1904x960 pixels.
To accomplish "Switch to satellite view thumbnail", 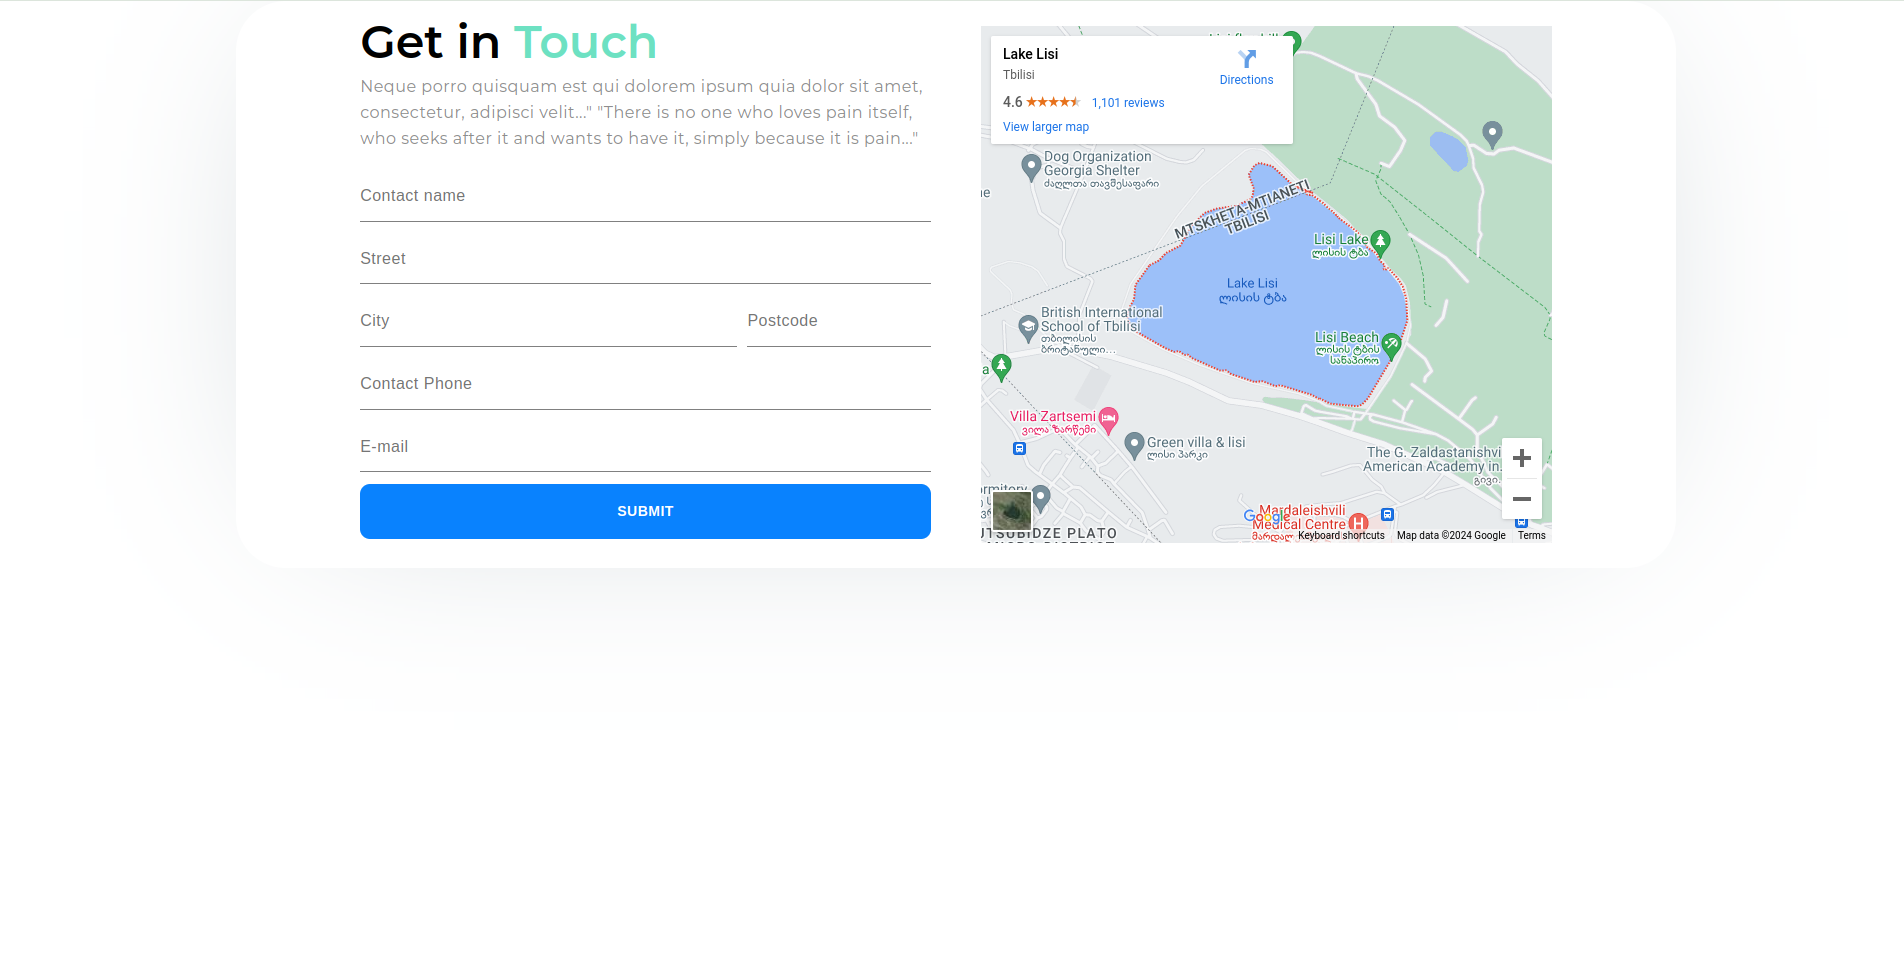I will 1012,511.
